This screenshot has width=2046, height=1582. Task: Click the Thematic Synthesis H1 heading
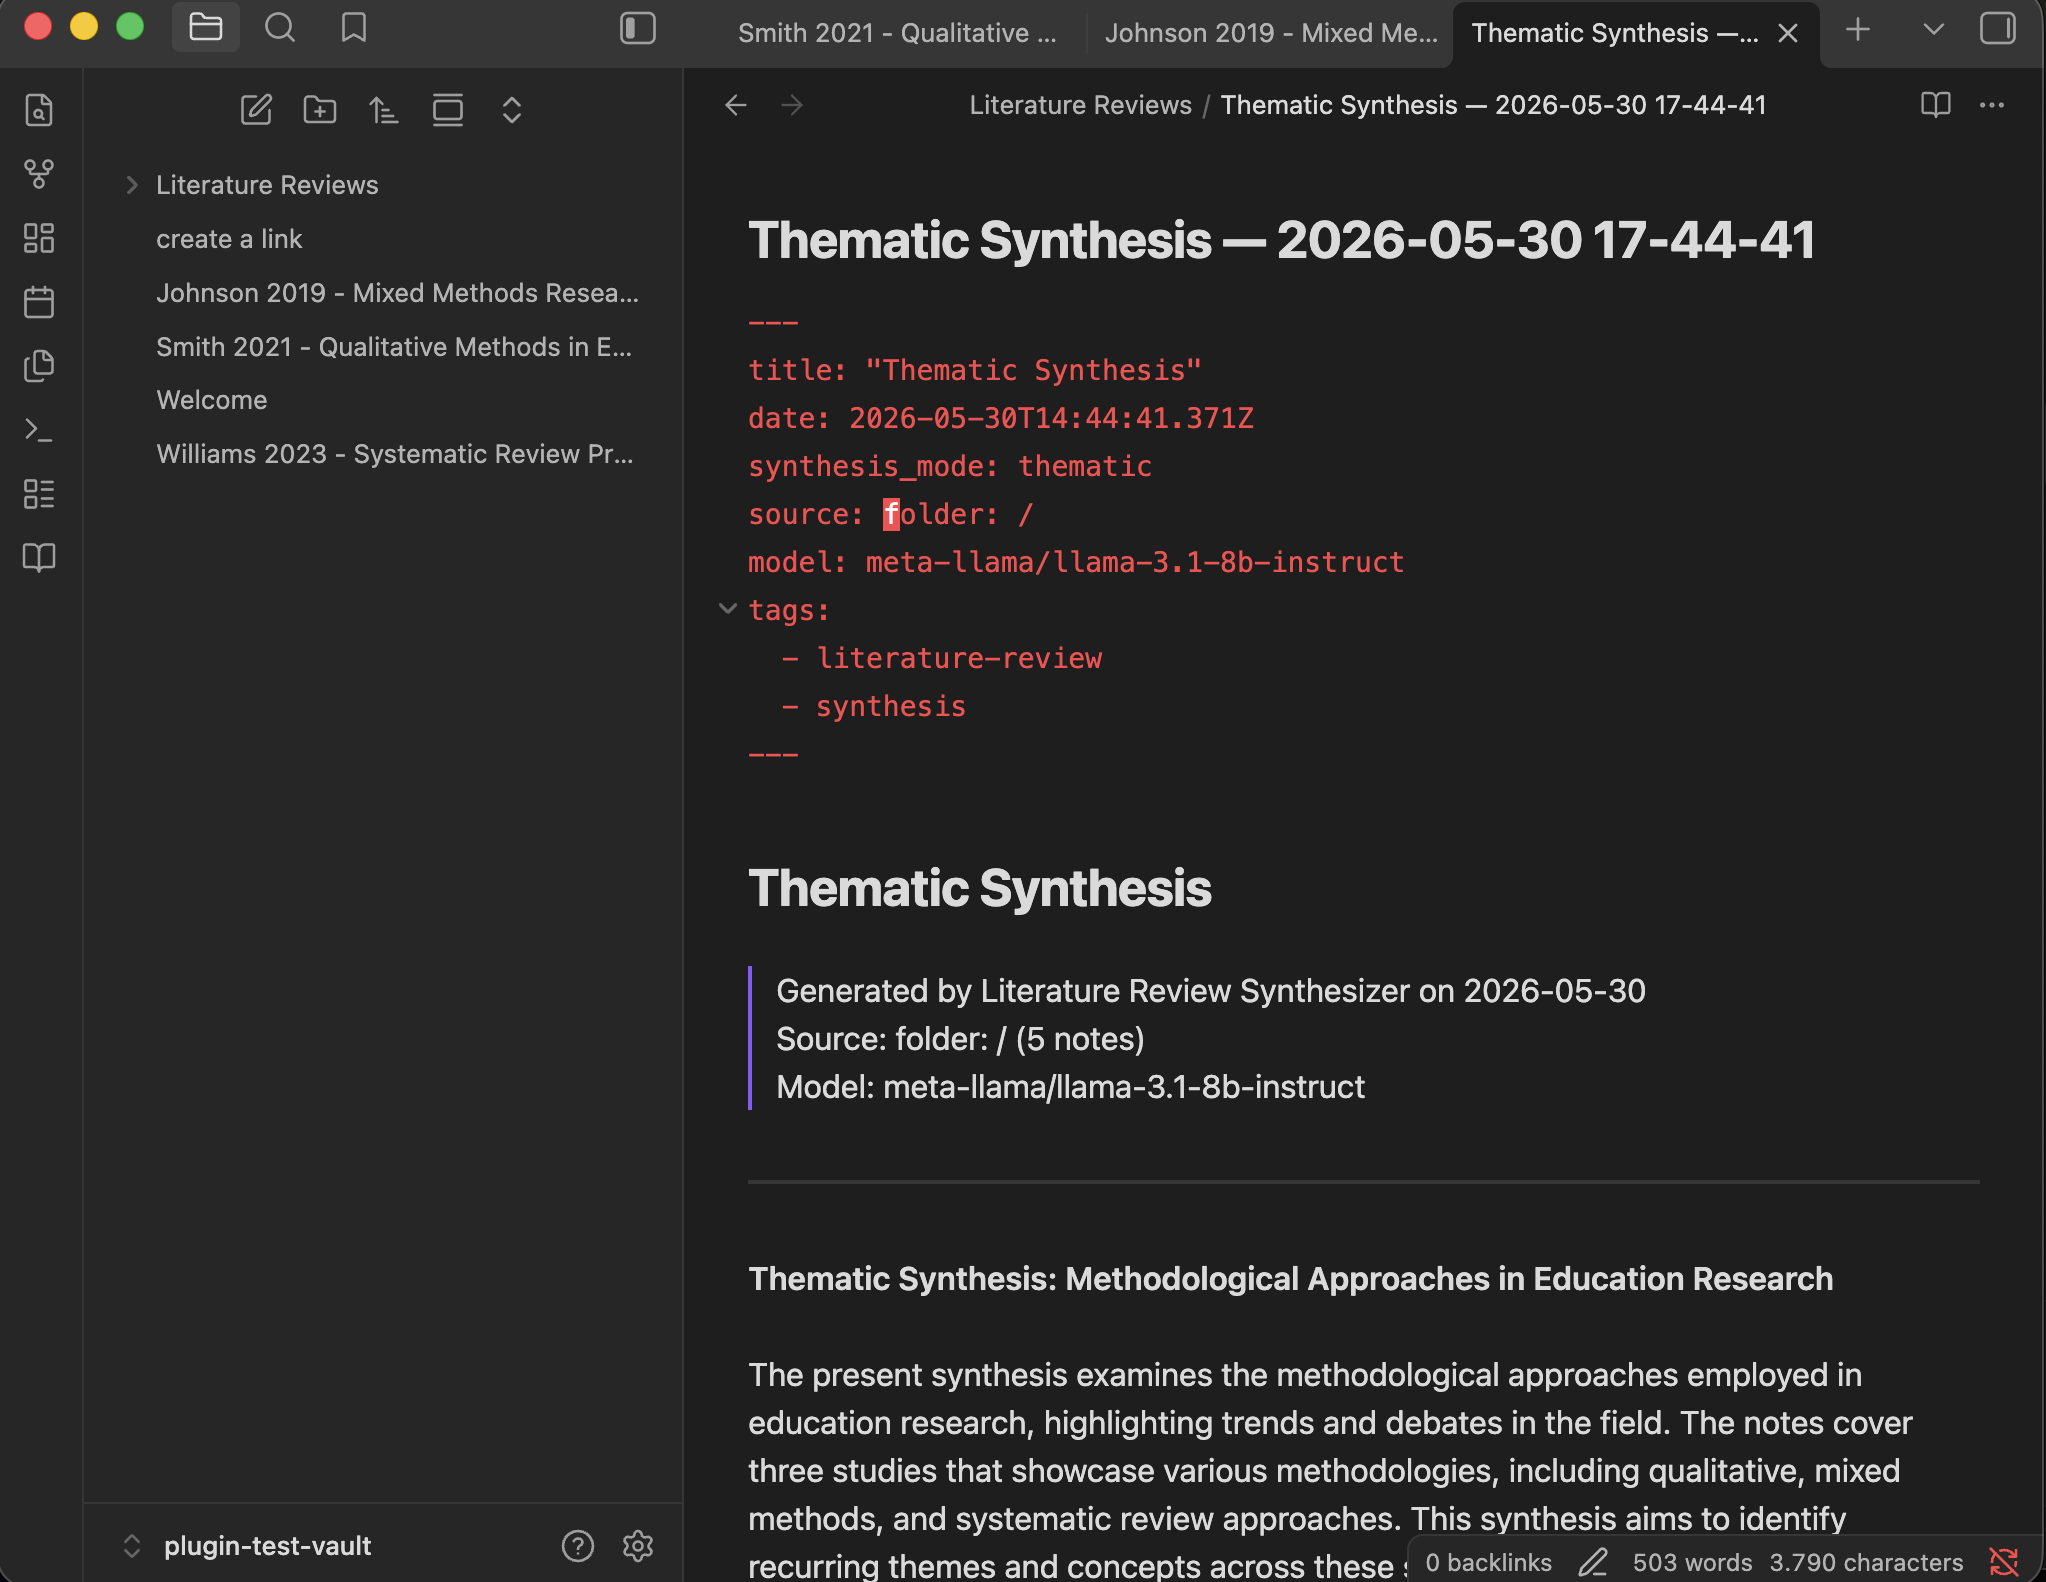[980, 888]
